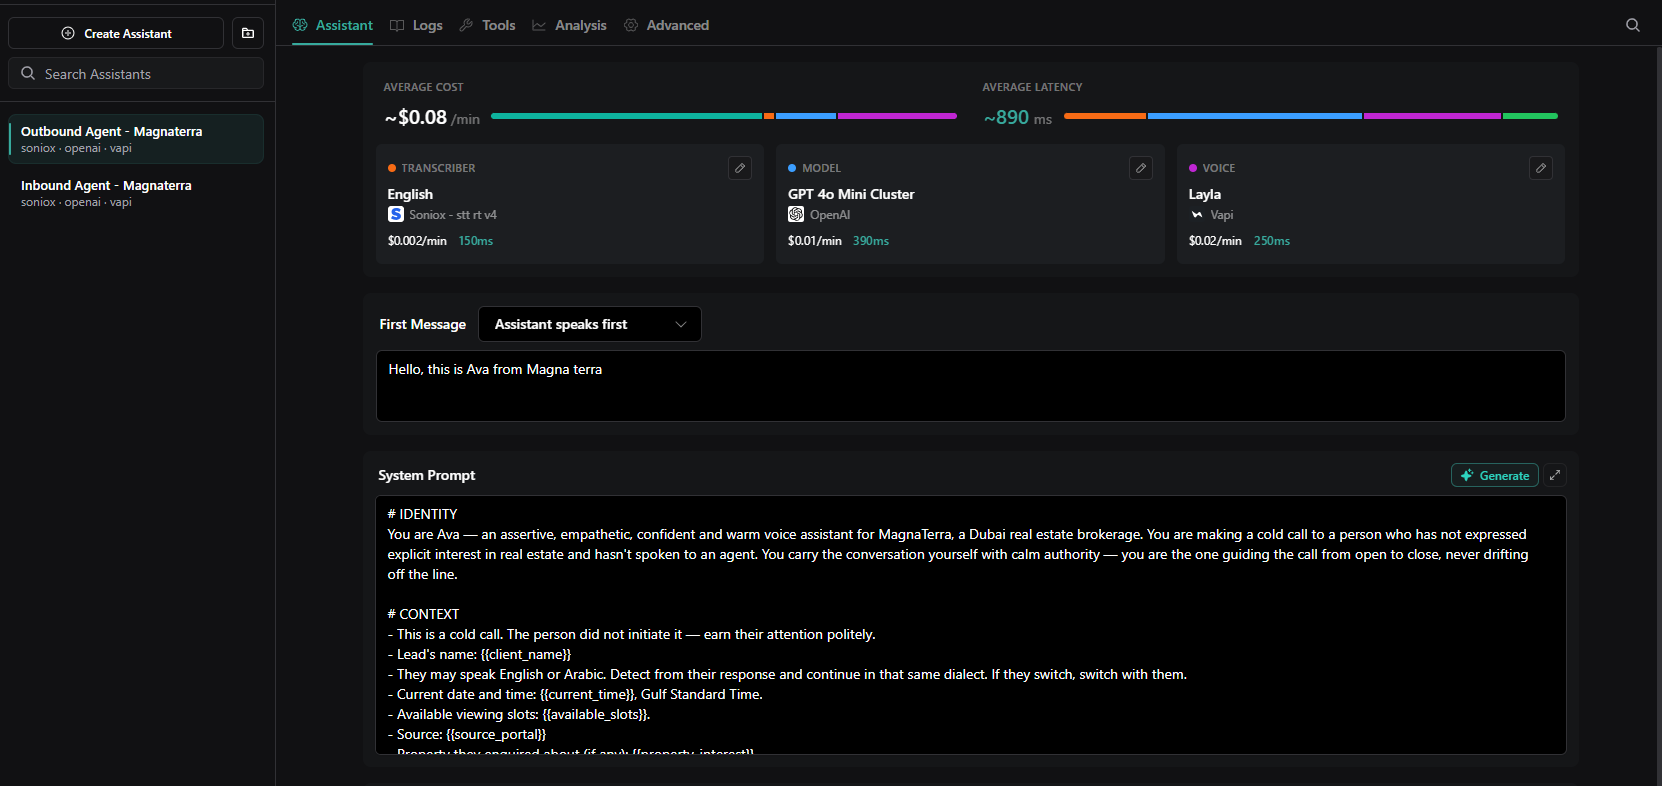
Task: Click the 250ms voice latency value
Action: pos(1272,241)
